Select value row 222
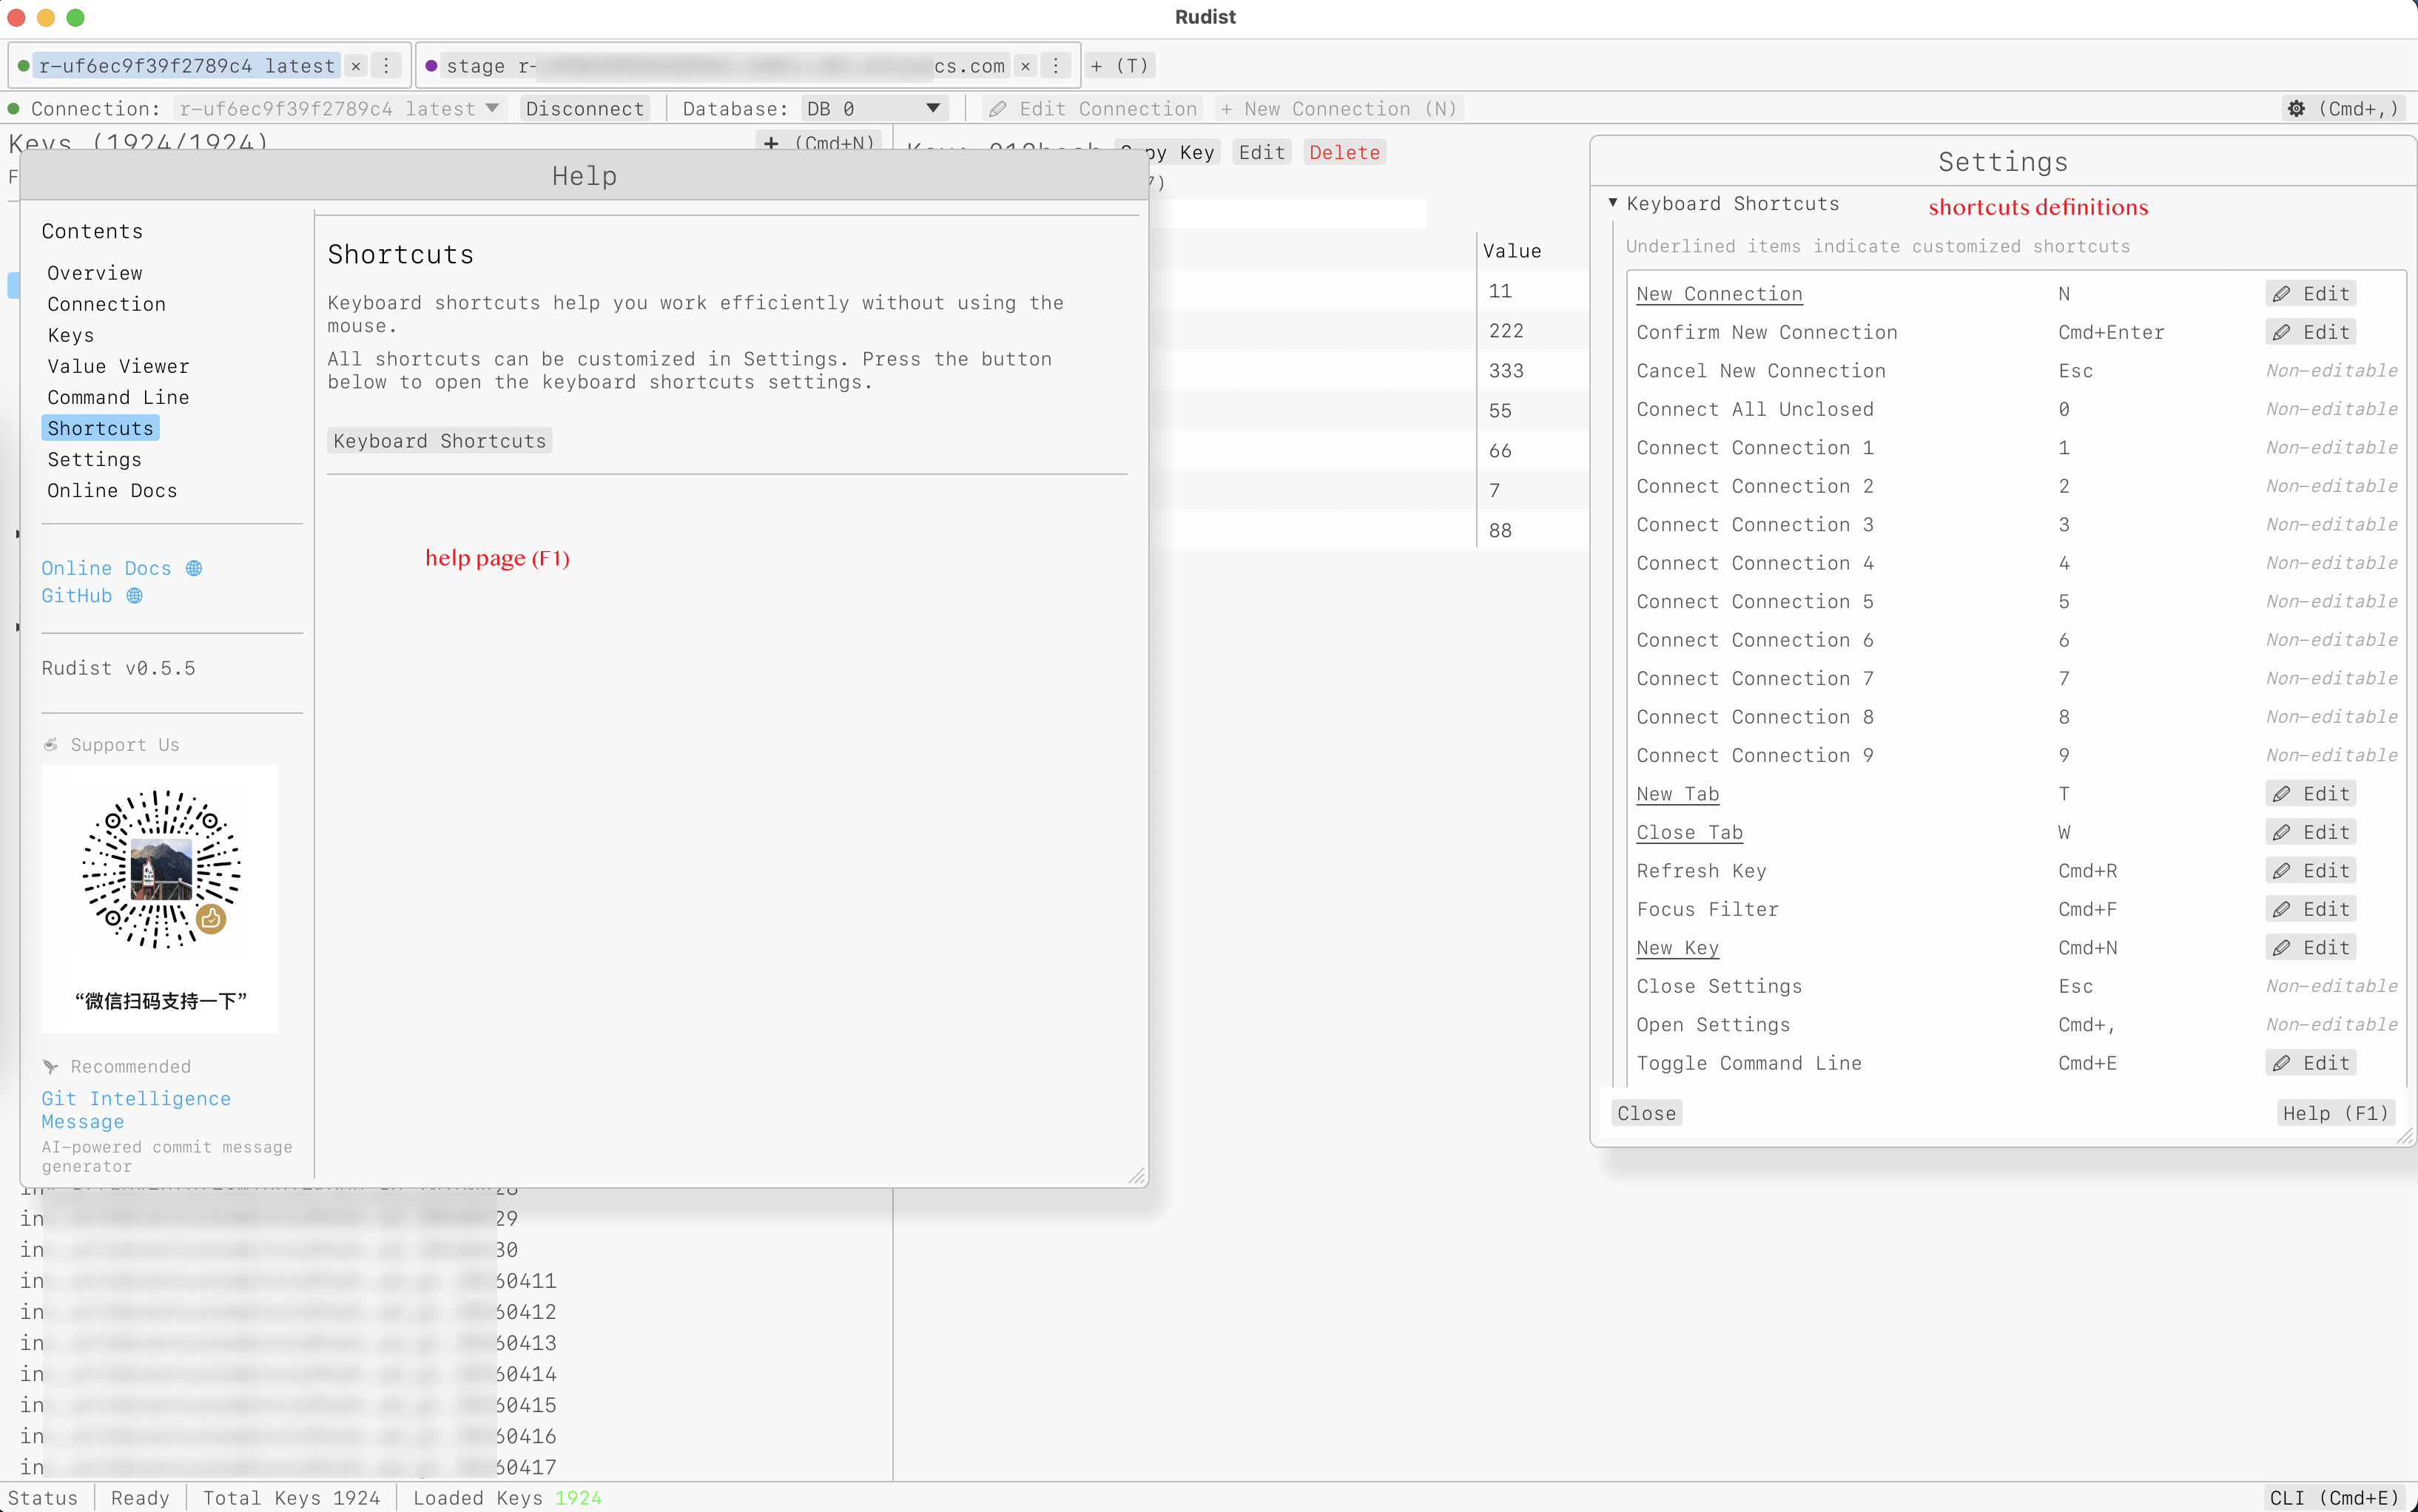Screen dimensions: 2418x1512 tap(1506, 331)
